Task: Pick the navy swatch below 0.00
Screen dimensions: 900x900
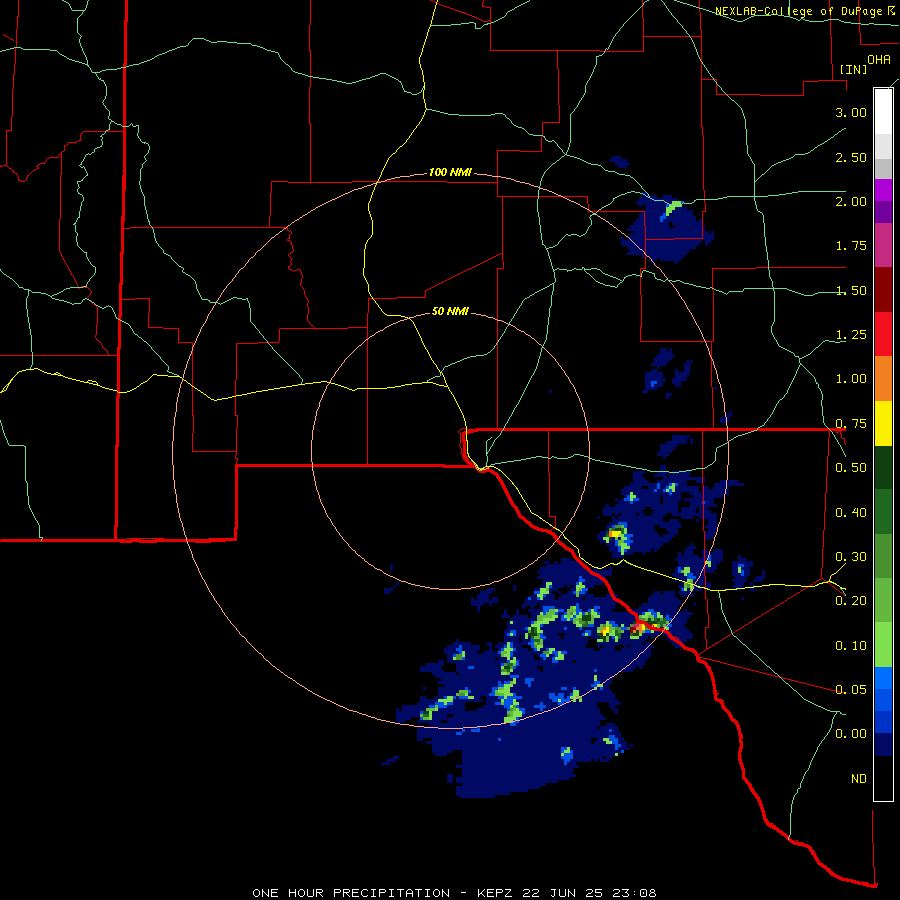Action: point(883,744)
